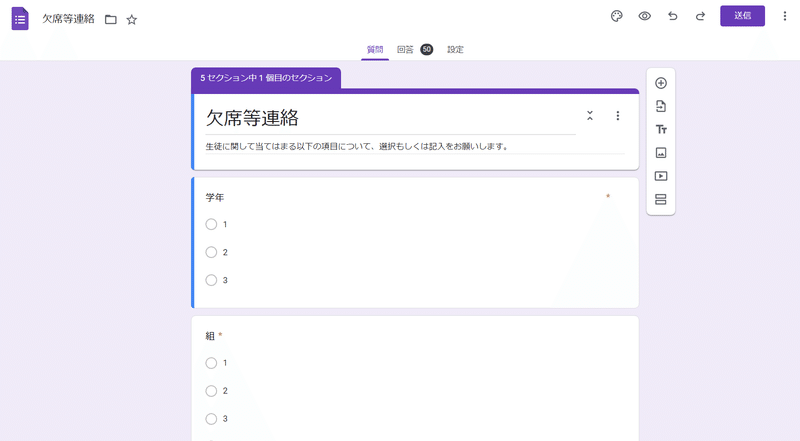This screenshot has width=800, height=441.
Task: Add a video from side toolbar
Action: (x=661, y=176)
